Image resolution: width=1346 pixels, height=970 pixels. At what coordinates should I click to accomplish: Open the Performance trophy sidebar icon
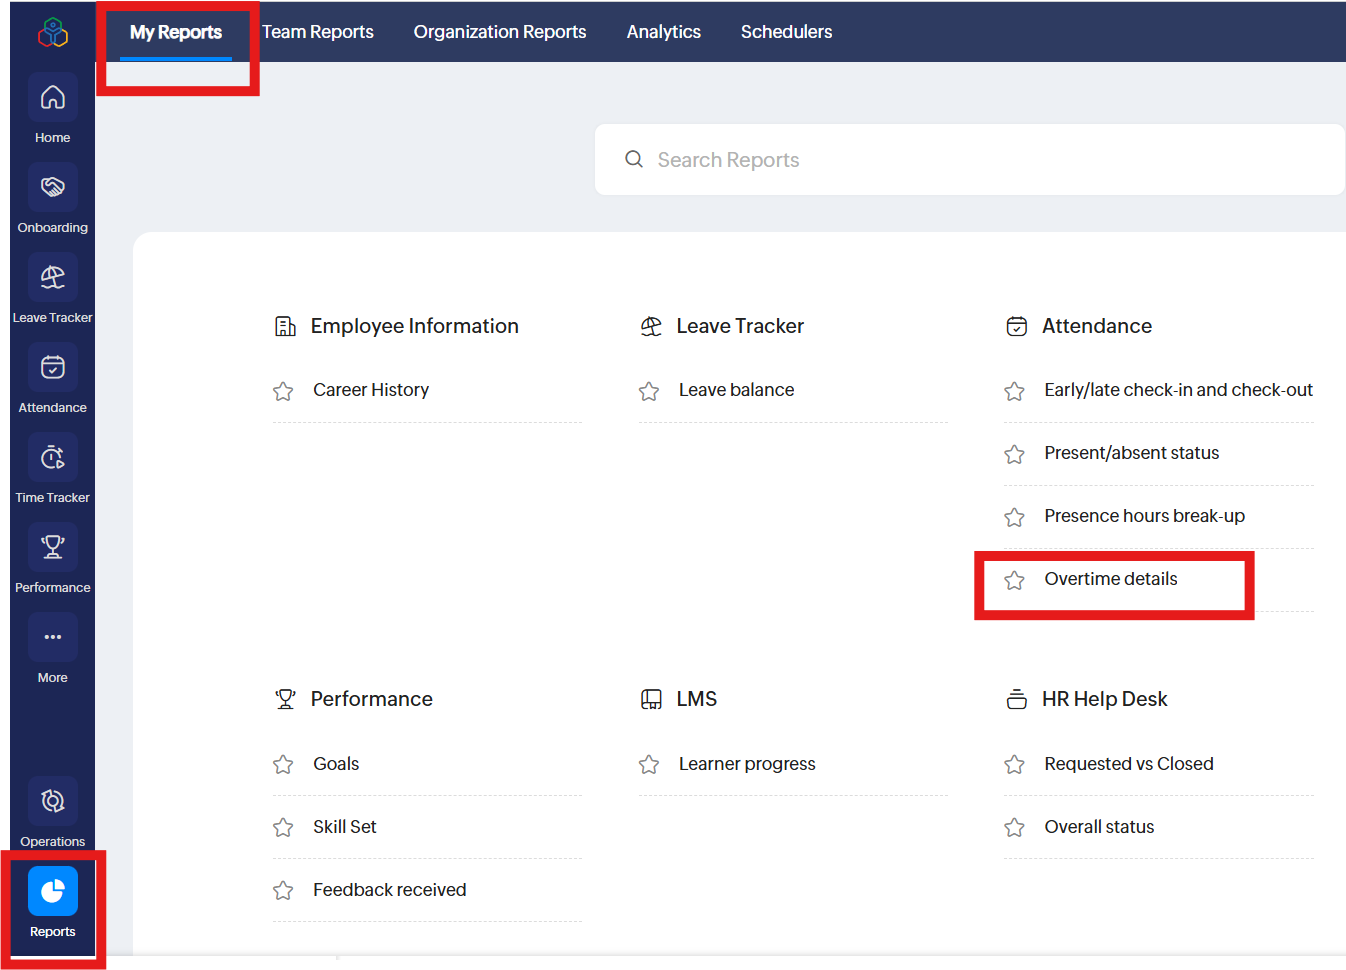[x=52, y=548]
